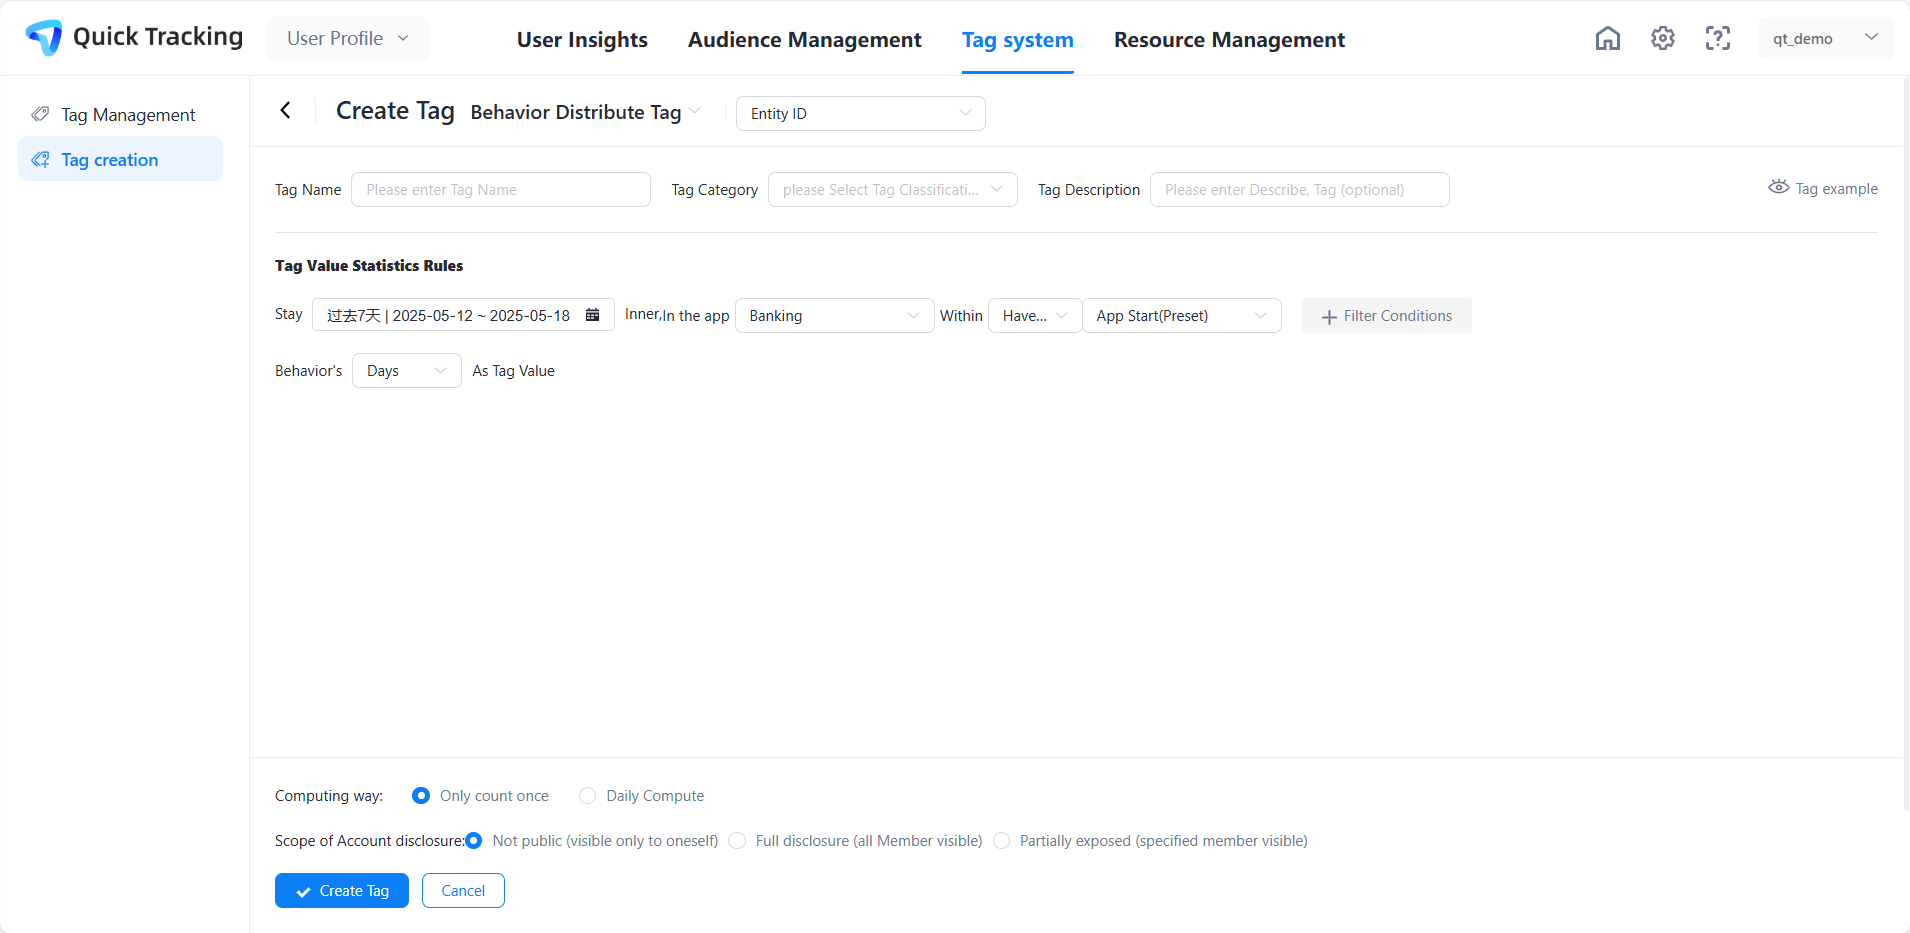Go to Audience Management tab

tap(805, 40)
